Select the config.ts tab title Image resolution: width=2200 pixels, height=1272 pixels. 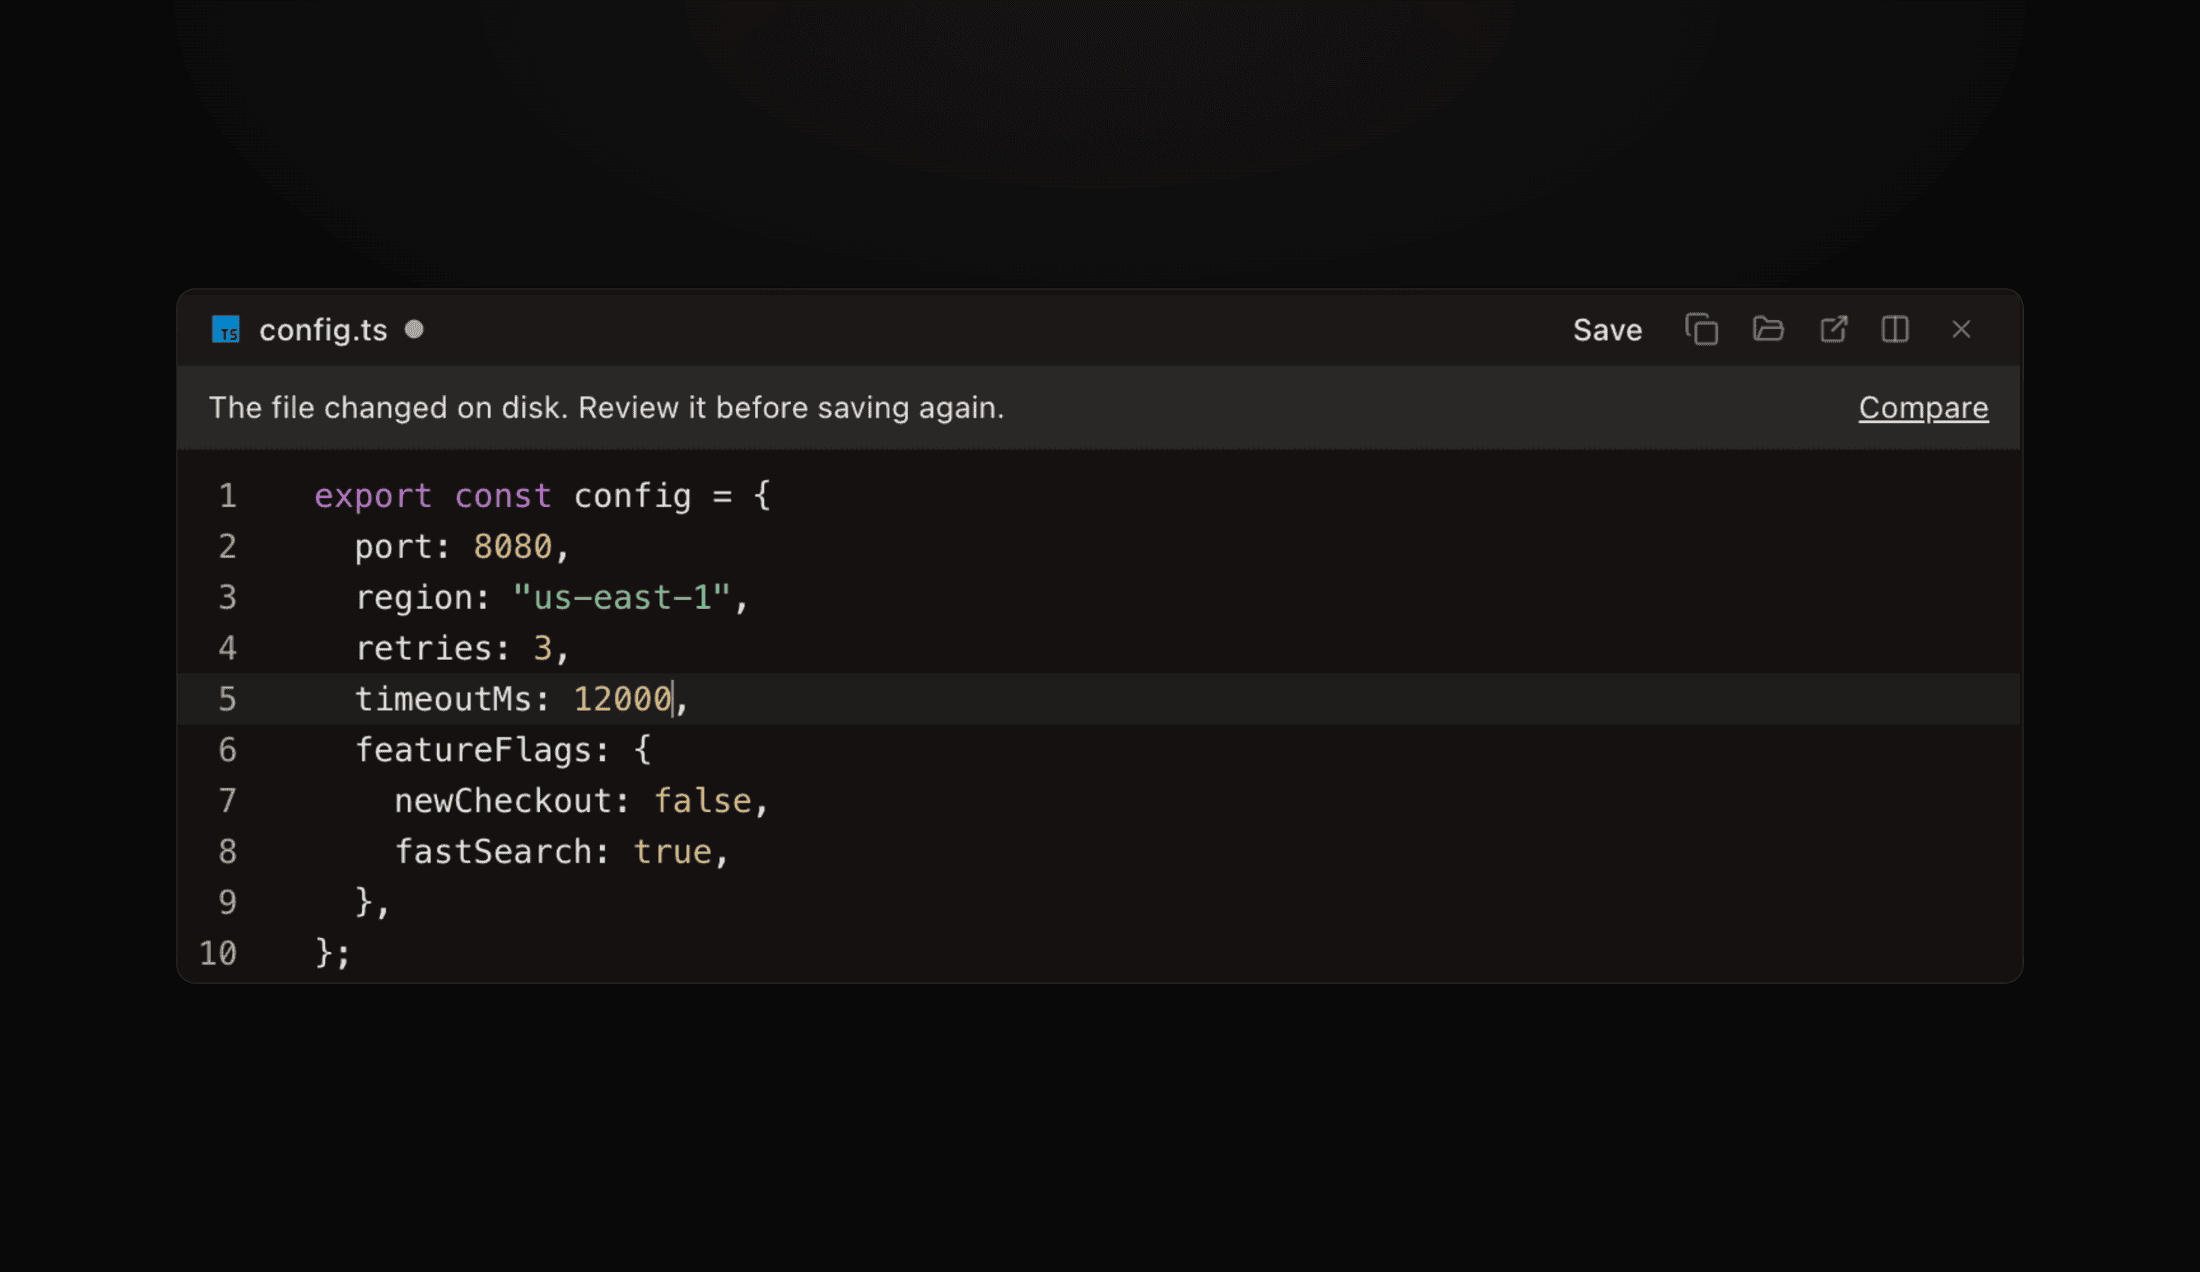323,330
